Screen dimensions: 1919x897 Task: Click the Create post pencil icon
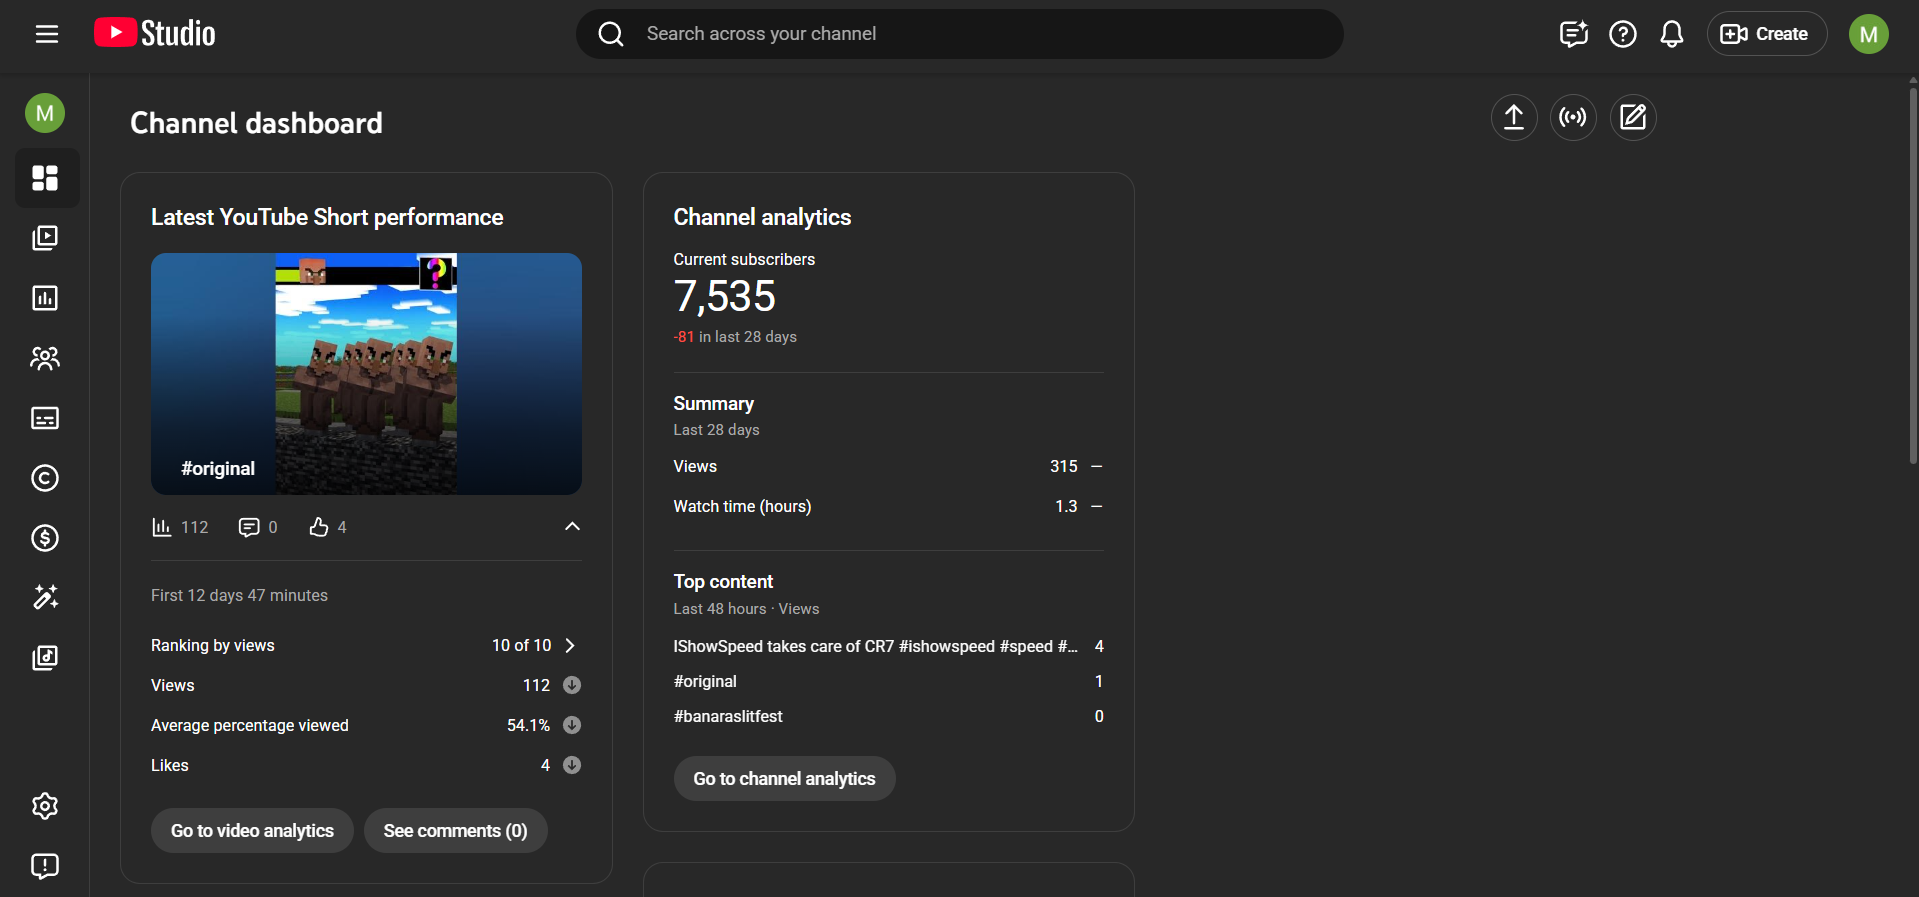(1633, 118)
